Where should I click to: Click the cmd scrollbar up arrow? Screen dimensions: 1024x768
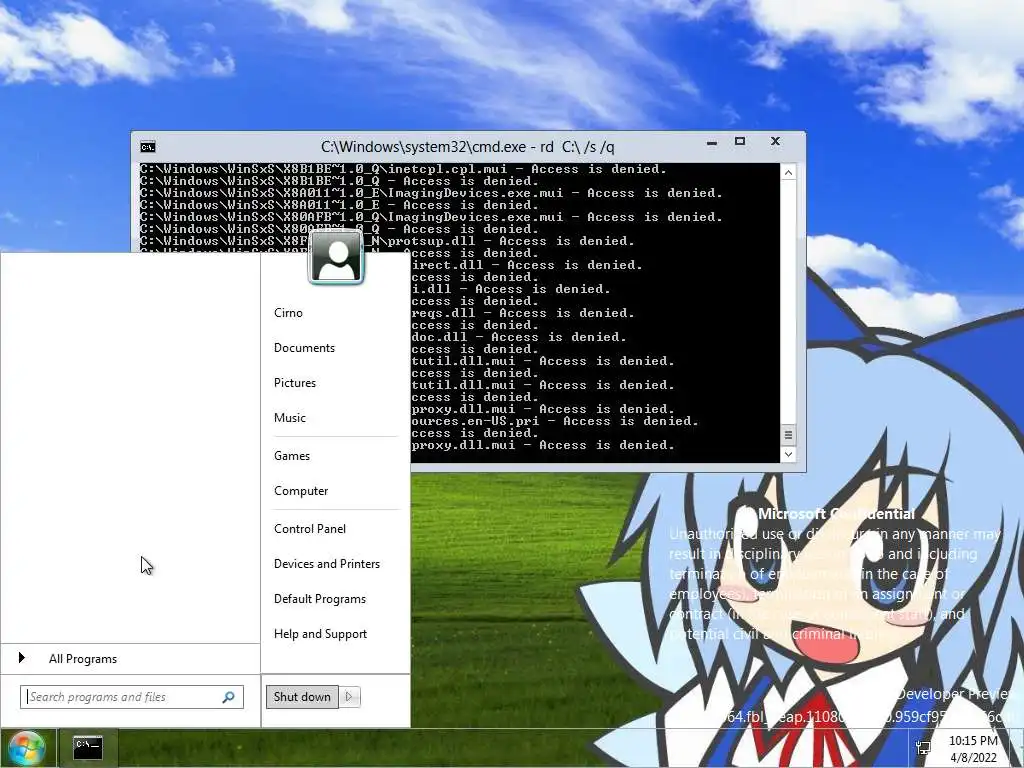pyautogui.click(x=788, y=172)
